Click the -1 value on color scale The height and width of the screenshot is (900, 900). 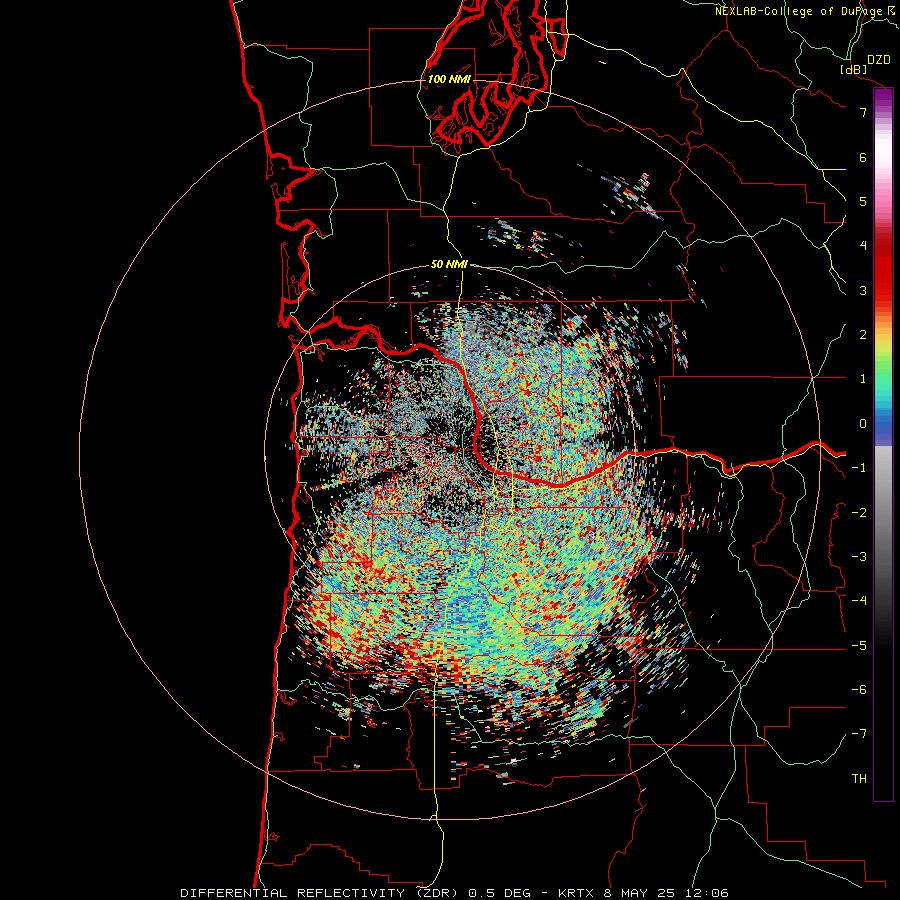pyautogui.click(x=859, y=468)
